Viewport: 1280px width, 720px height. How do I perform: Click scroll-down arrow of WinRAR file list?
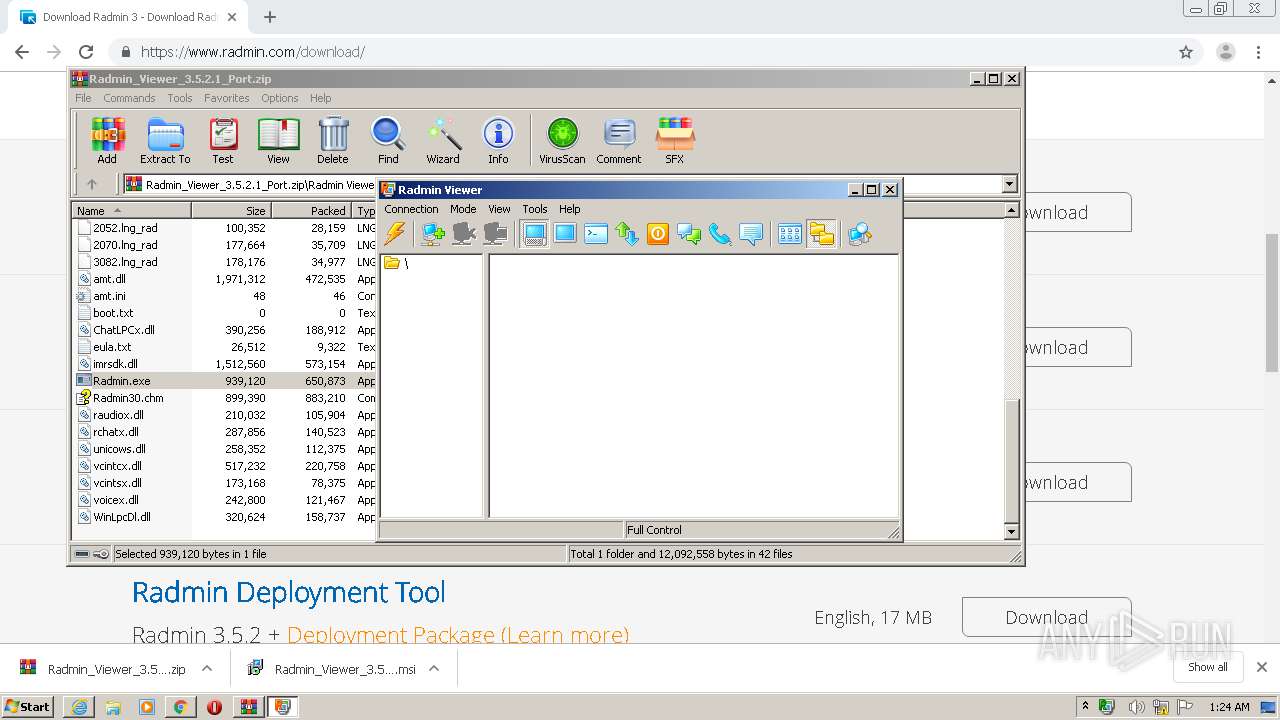click(x=1010, y=532)
